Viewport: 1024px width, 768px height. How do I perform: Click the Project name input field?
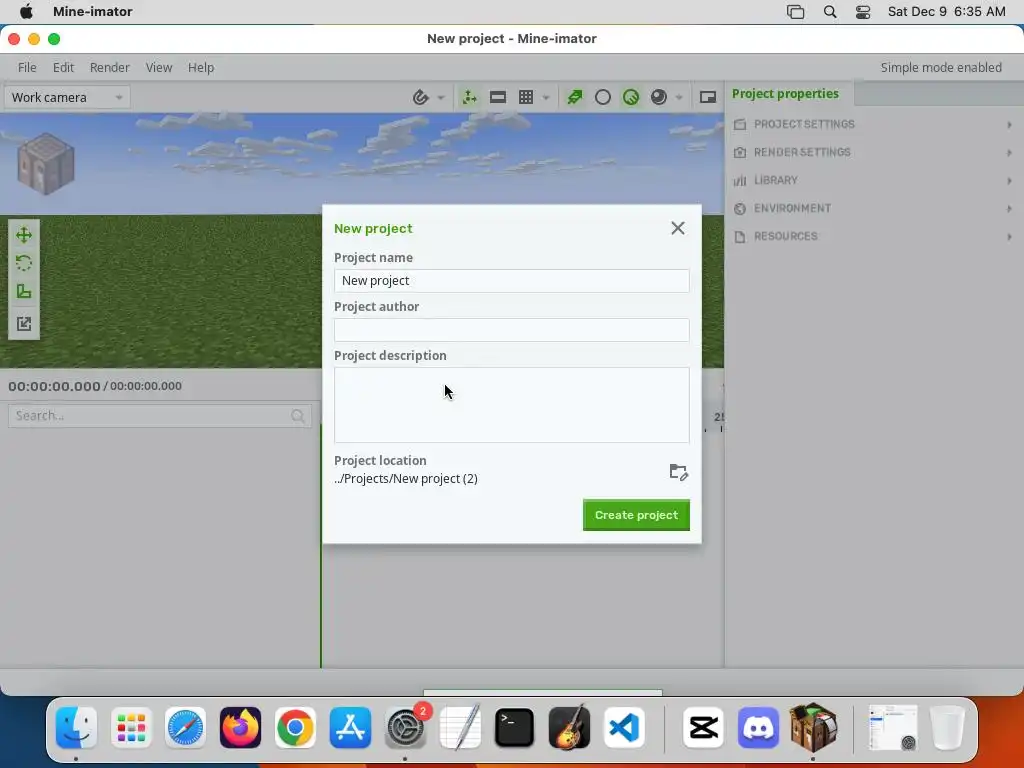click(511, 281)
